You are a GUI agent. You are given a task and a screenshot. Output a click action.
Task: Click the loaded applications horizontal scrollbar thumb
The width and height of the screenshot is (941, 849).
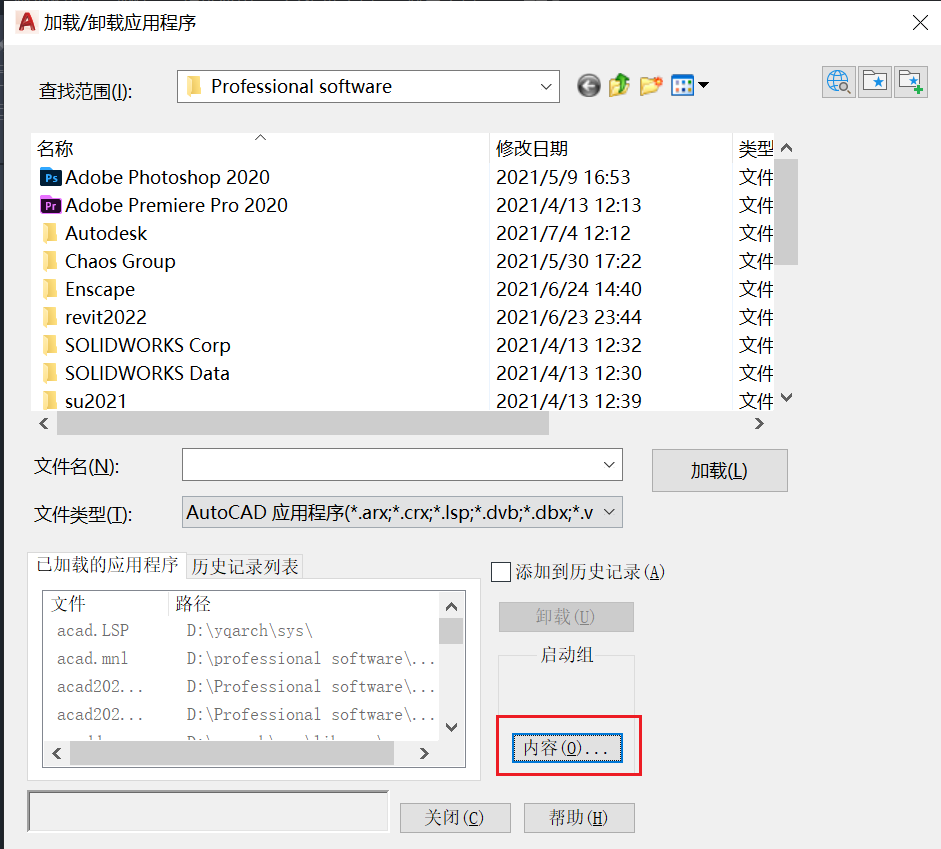point(232,753)
